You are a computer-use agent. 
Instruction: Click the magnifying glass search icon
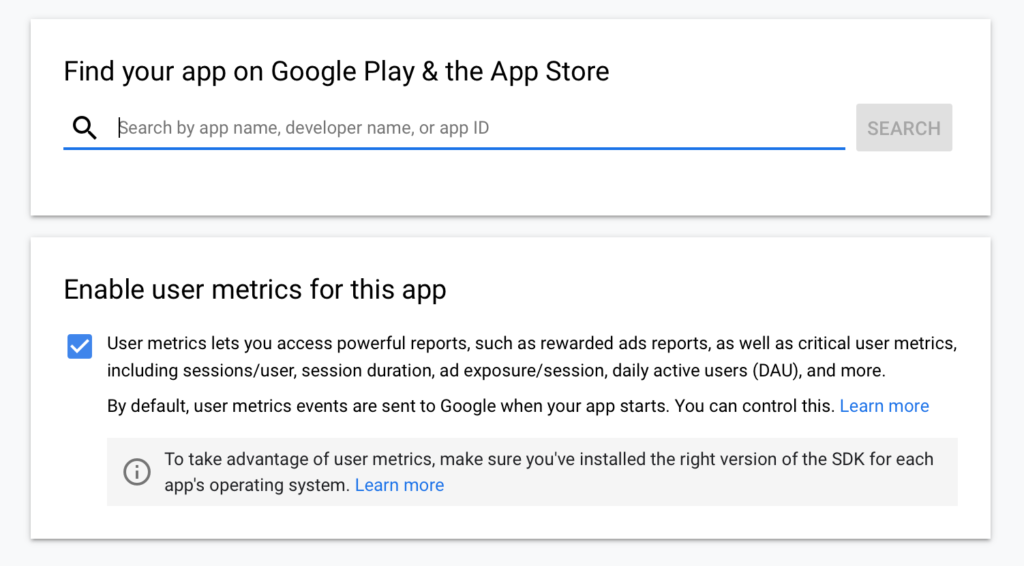[x=84, y=128]
